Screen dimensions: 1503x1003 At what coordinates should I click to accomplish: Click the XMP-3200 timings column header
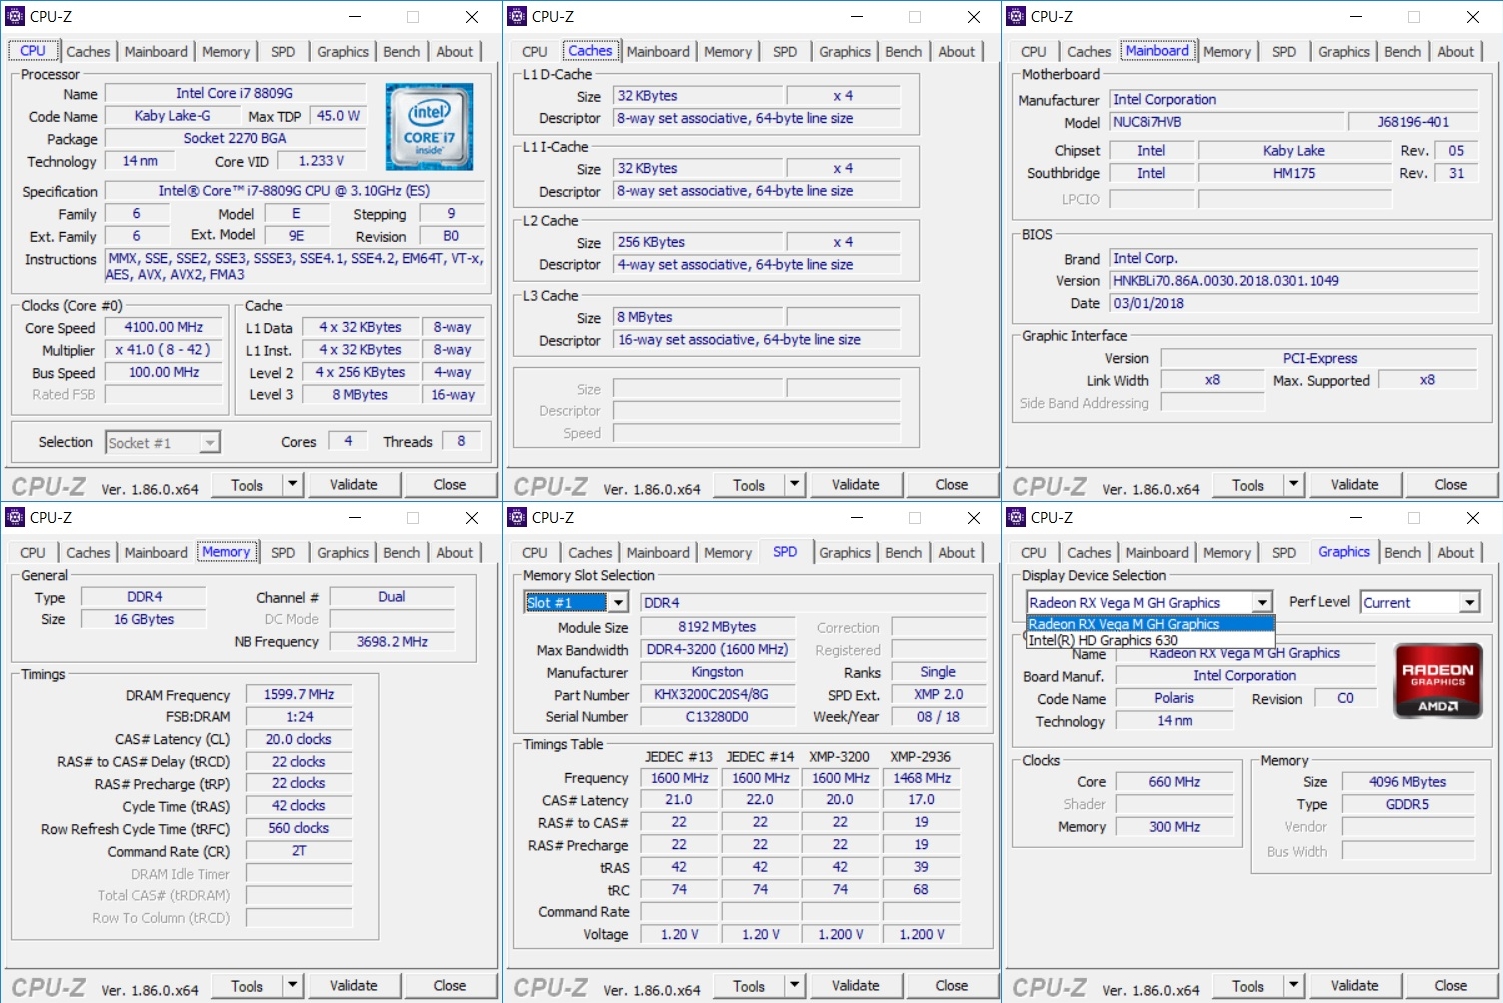[840, 757]
